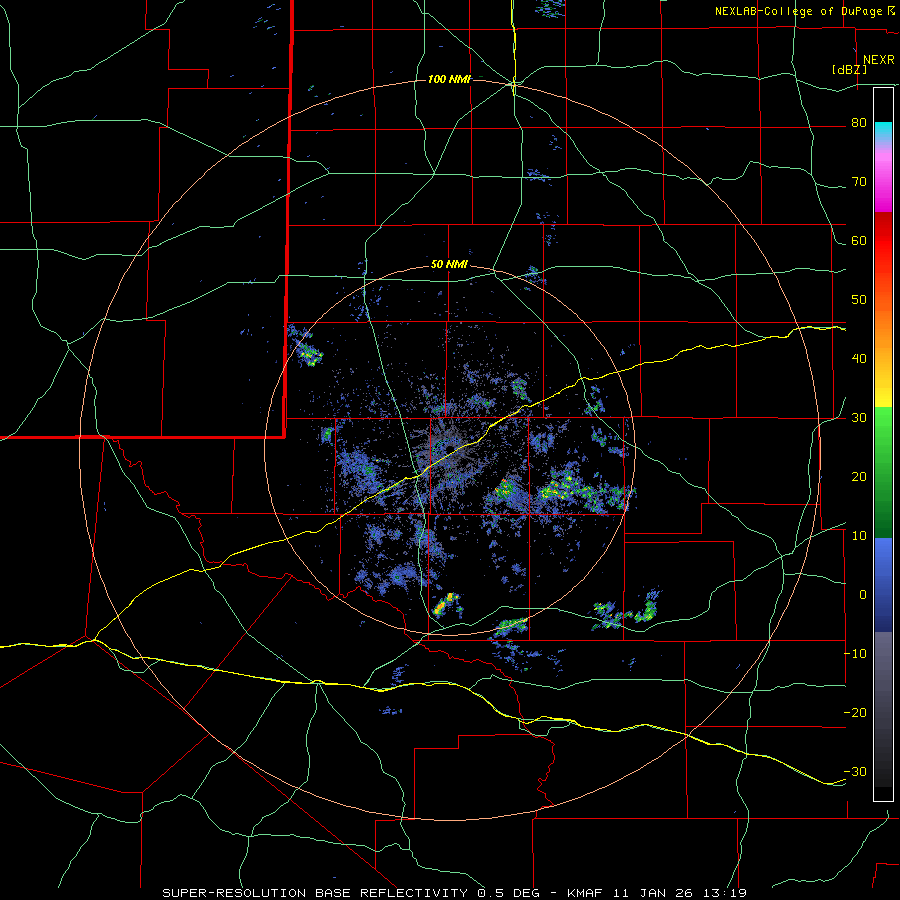Click the 60 dBZ scale value
This screenshot has width=900, height=900.
(859, 241)
